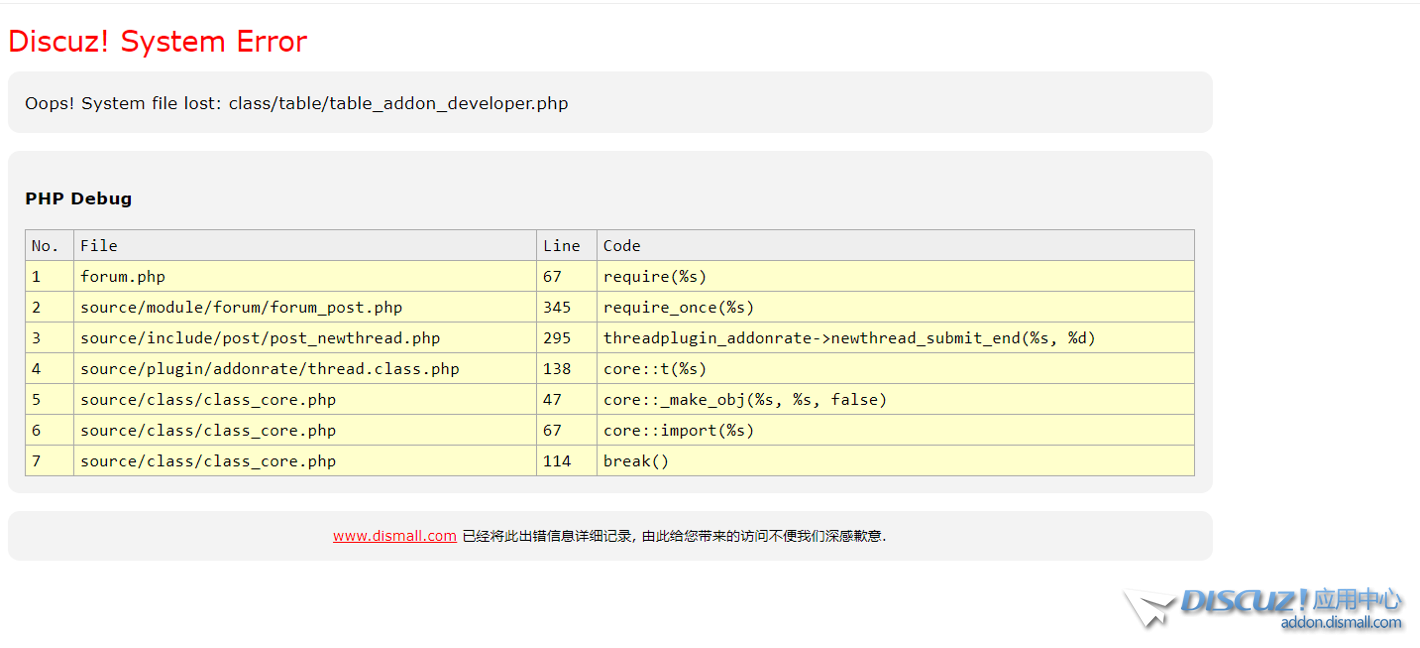Click the PHP Debug section title
The image size is (1420, 648).
pos(78,198)
